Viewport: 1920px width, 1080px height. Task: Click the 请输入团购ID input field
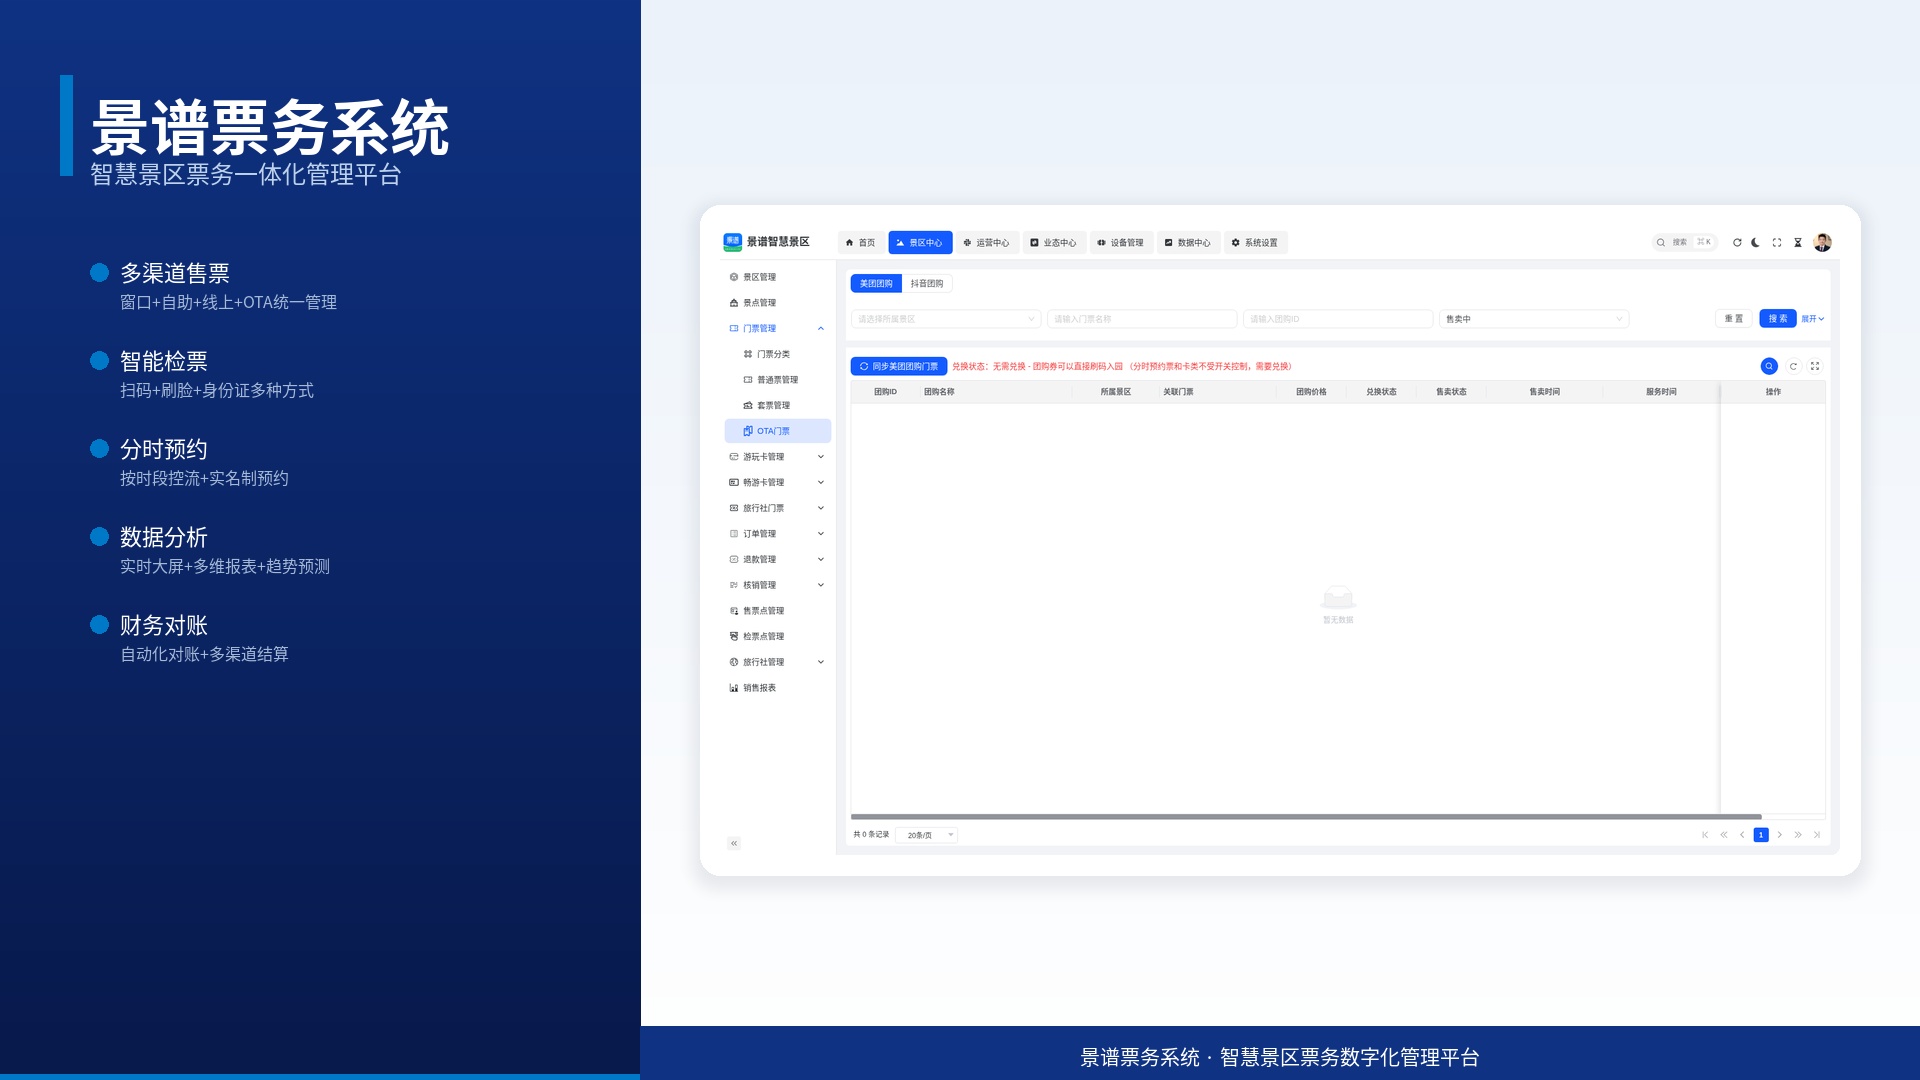click(x=1338, y=319)
